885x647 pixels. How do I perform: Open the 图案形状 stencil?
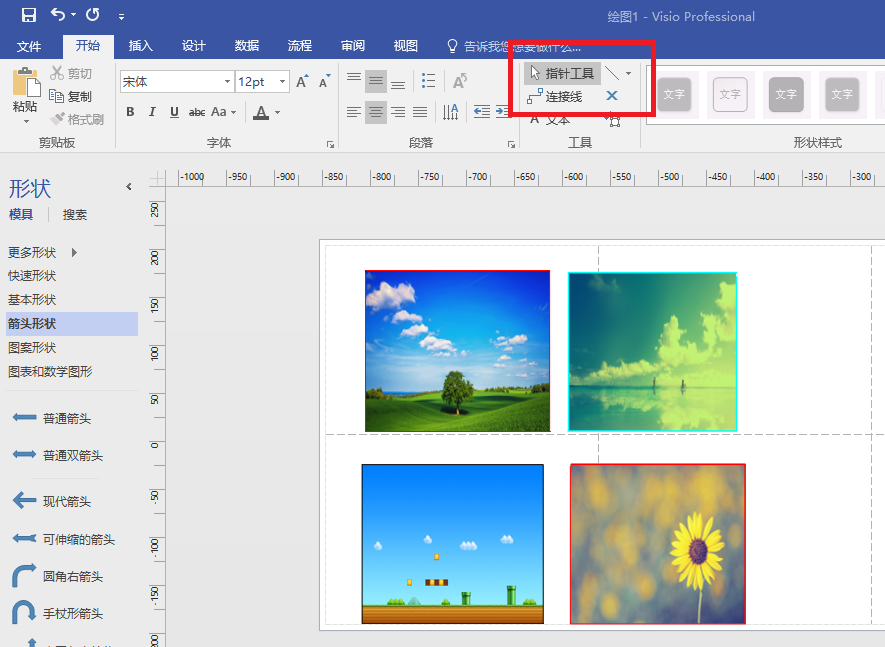tap(32, 347)
